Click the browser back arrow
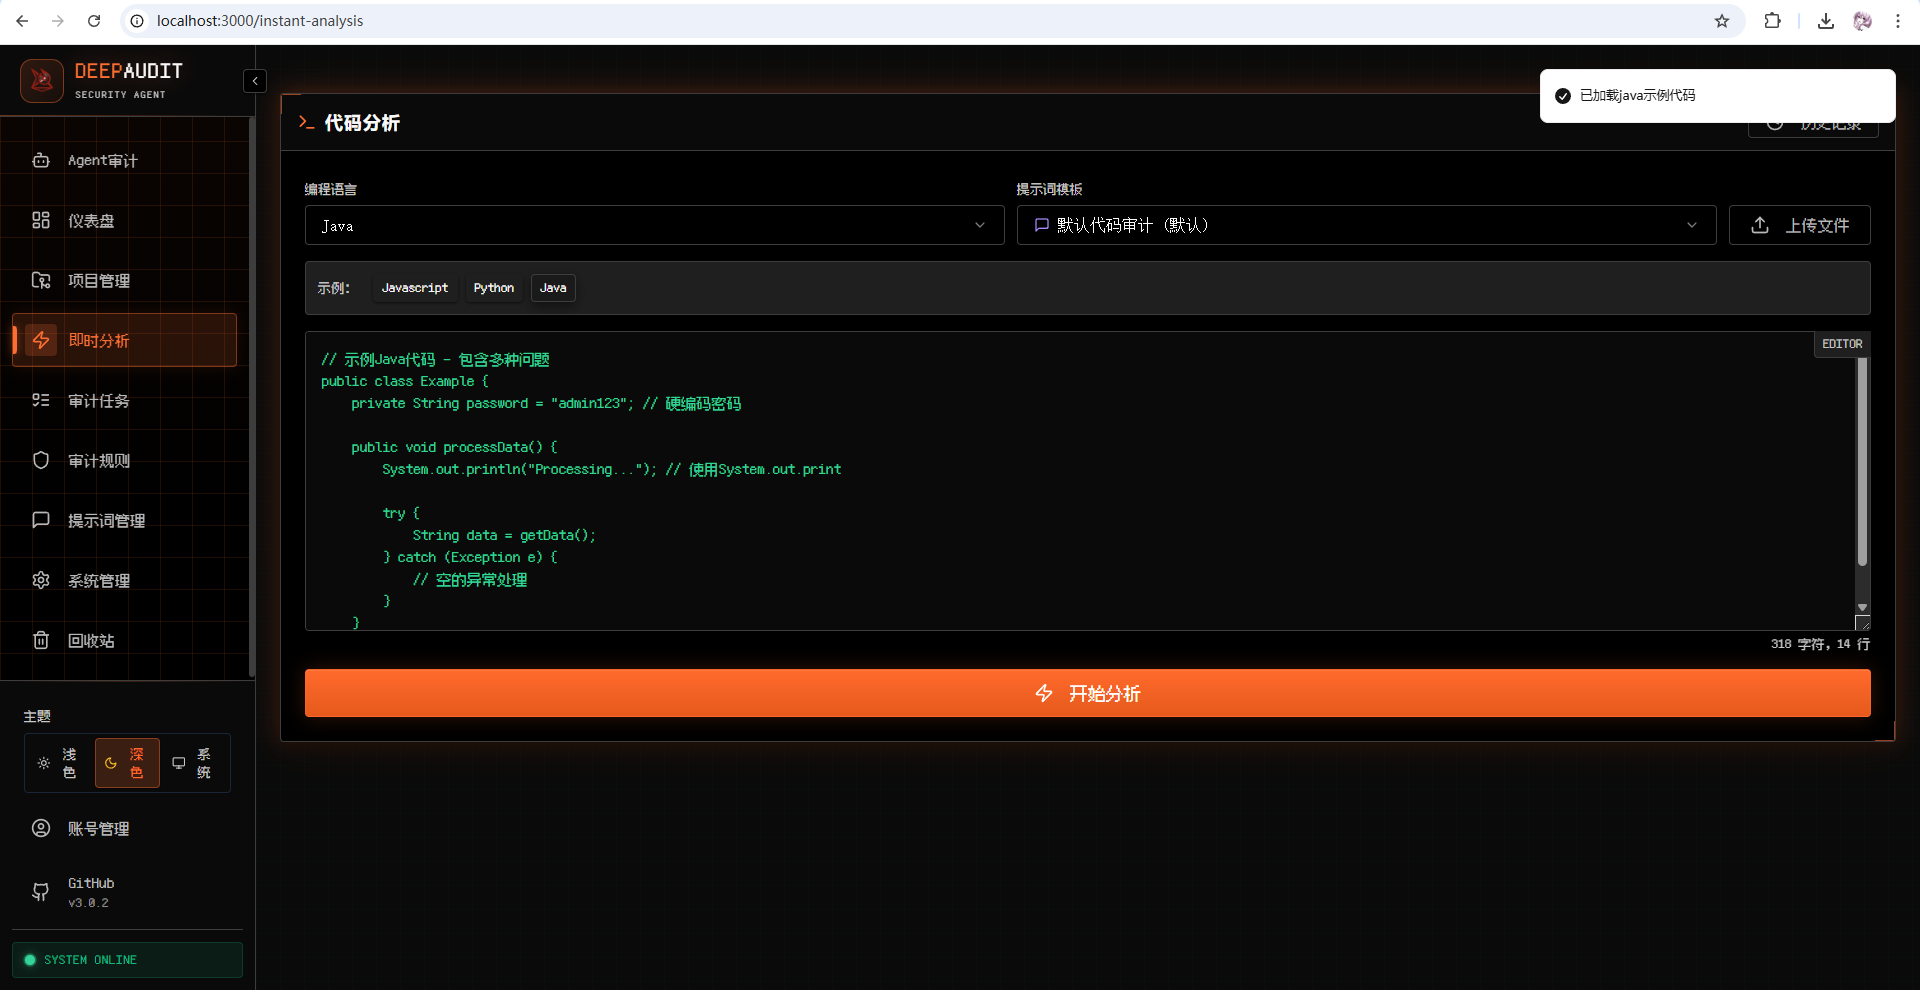 (22, 21)
